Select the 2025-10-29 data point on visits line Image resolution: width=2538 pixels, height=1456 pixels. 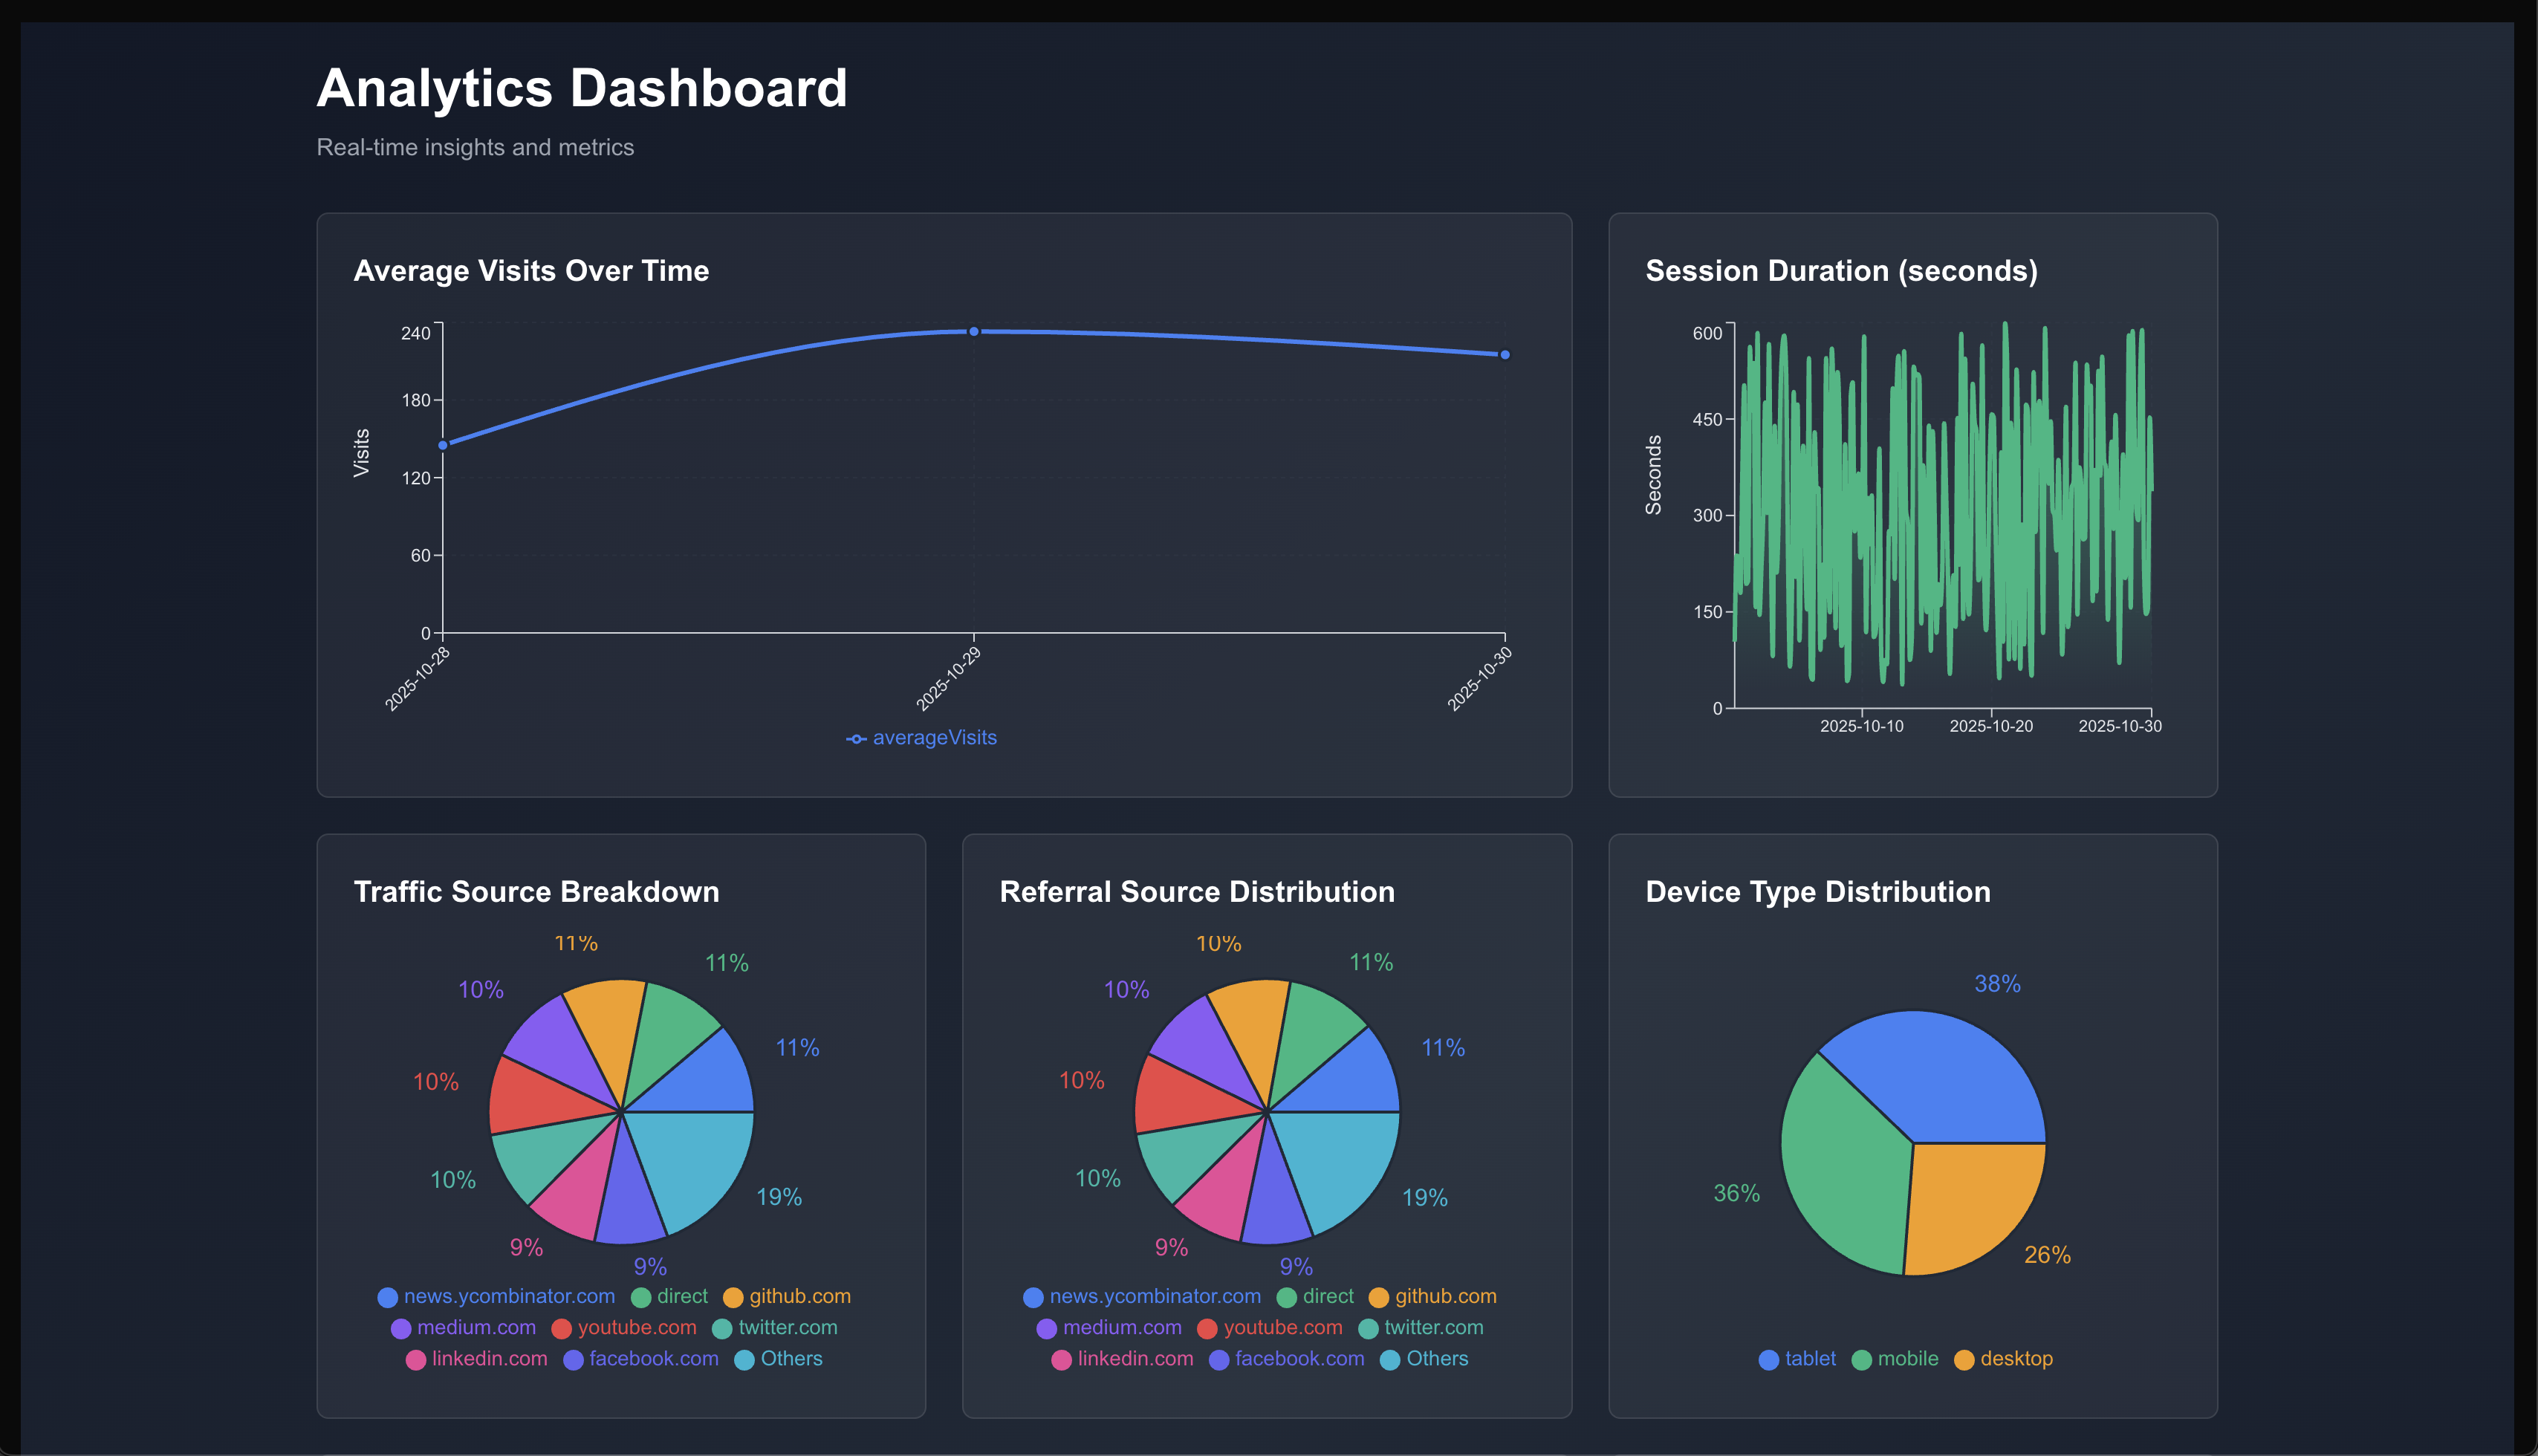(x=974, y=331)
